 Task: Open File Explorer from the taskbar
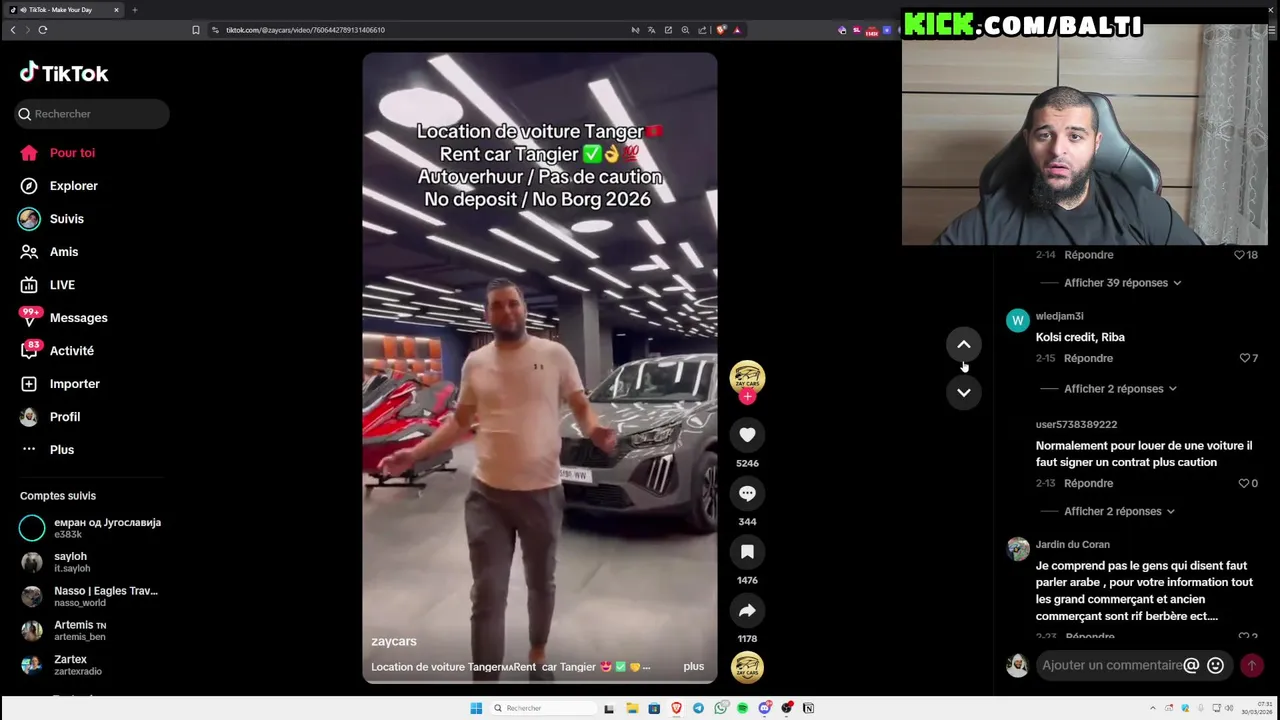pyautogui.click(x=632, y=708)
